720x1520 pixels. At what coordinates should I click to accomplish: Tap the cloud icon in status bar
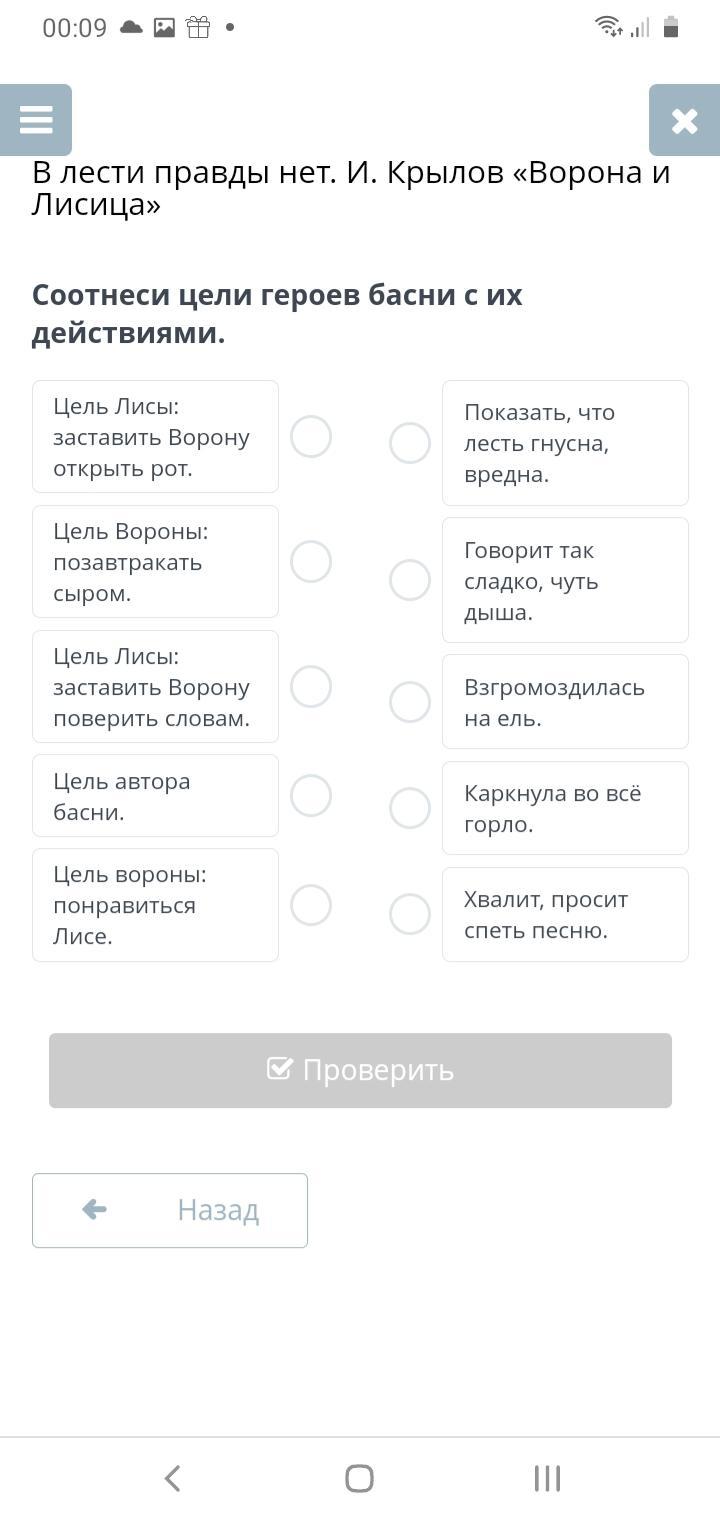(x=131, y=28)
